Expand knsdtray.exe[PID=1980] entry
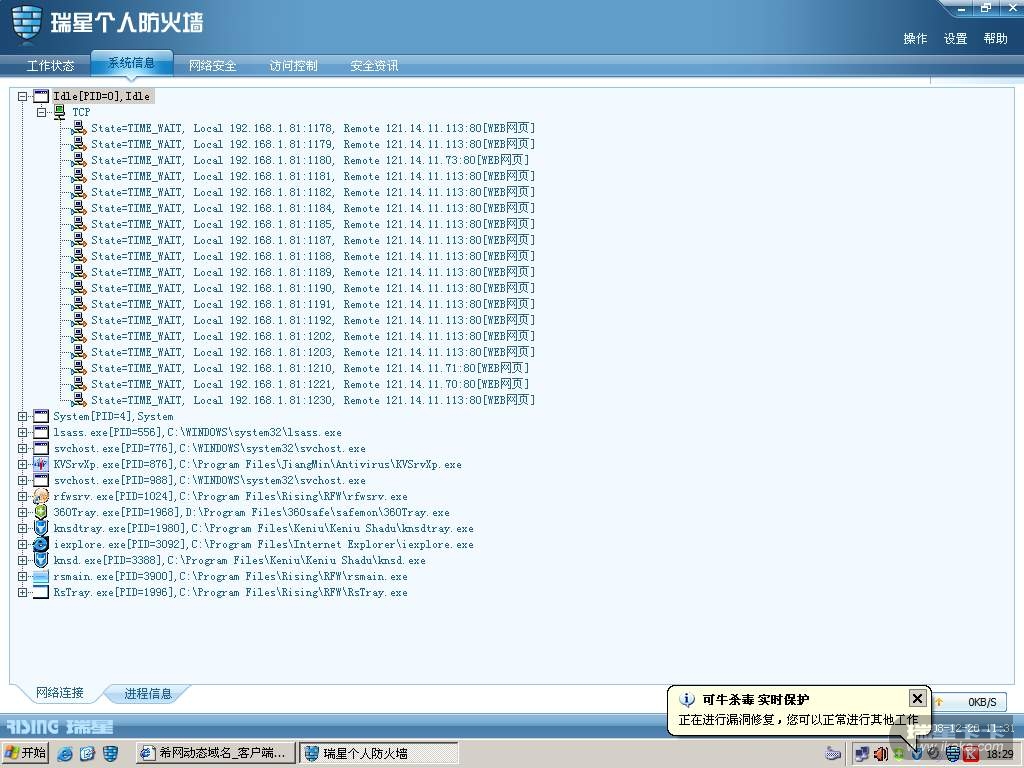Screen dimensions: 1024x768 [22, 528]
